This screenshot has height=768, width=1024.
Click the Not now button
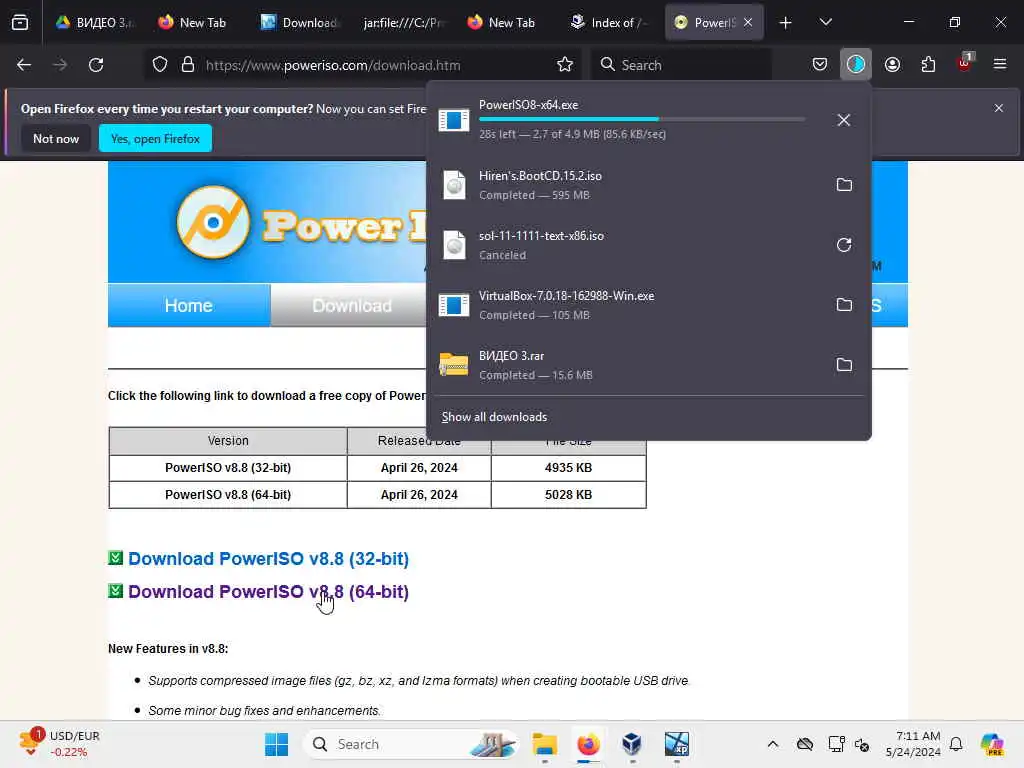56,138
